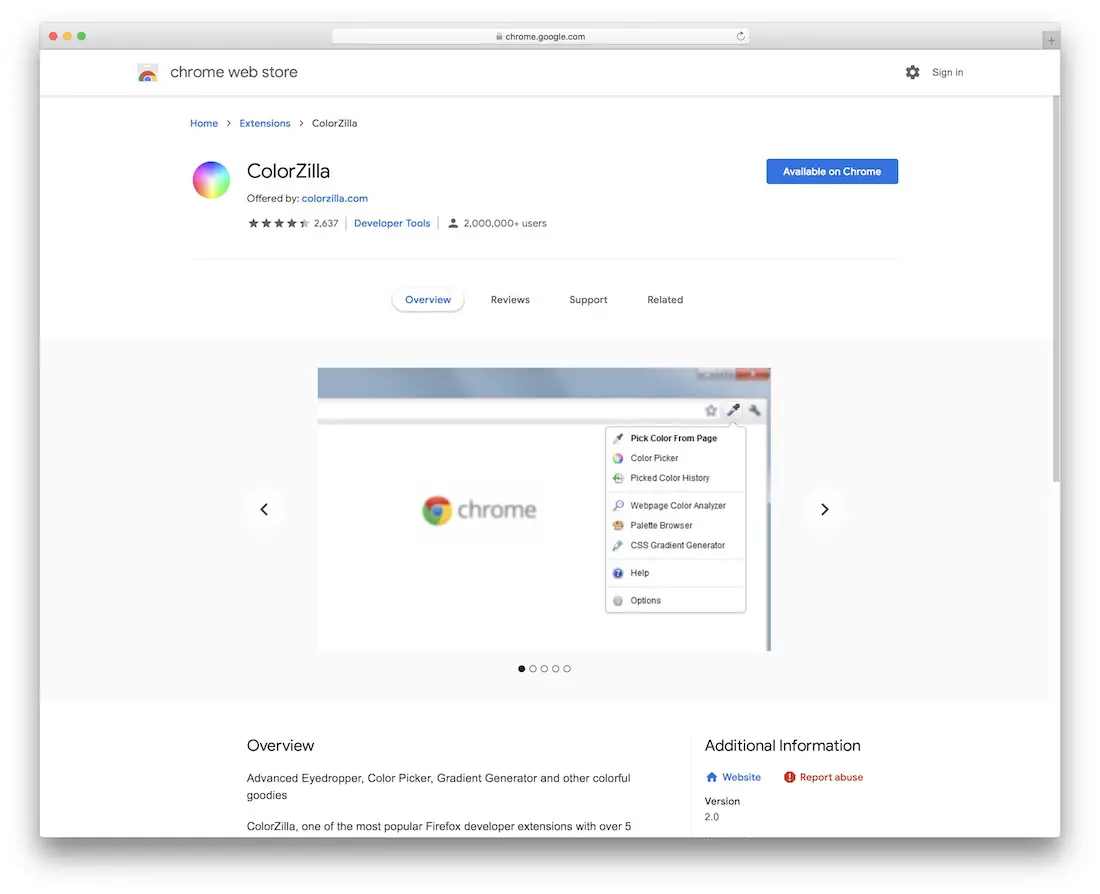
Task: Click the Pick Color From Page icon
Action: 618,438
